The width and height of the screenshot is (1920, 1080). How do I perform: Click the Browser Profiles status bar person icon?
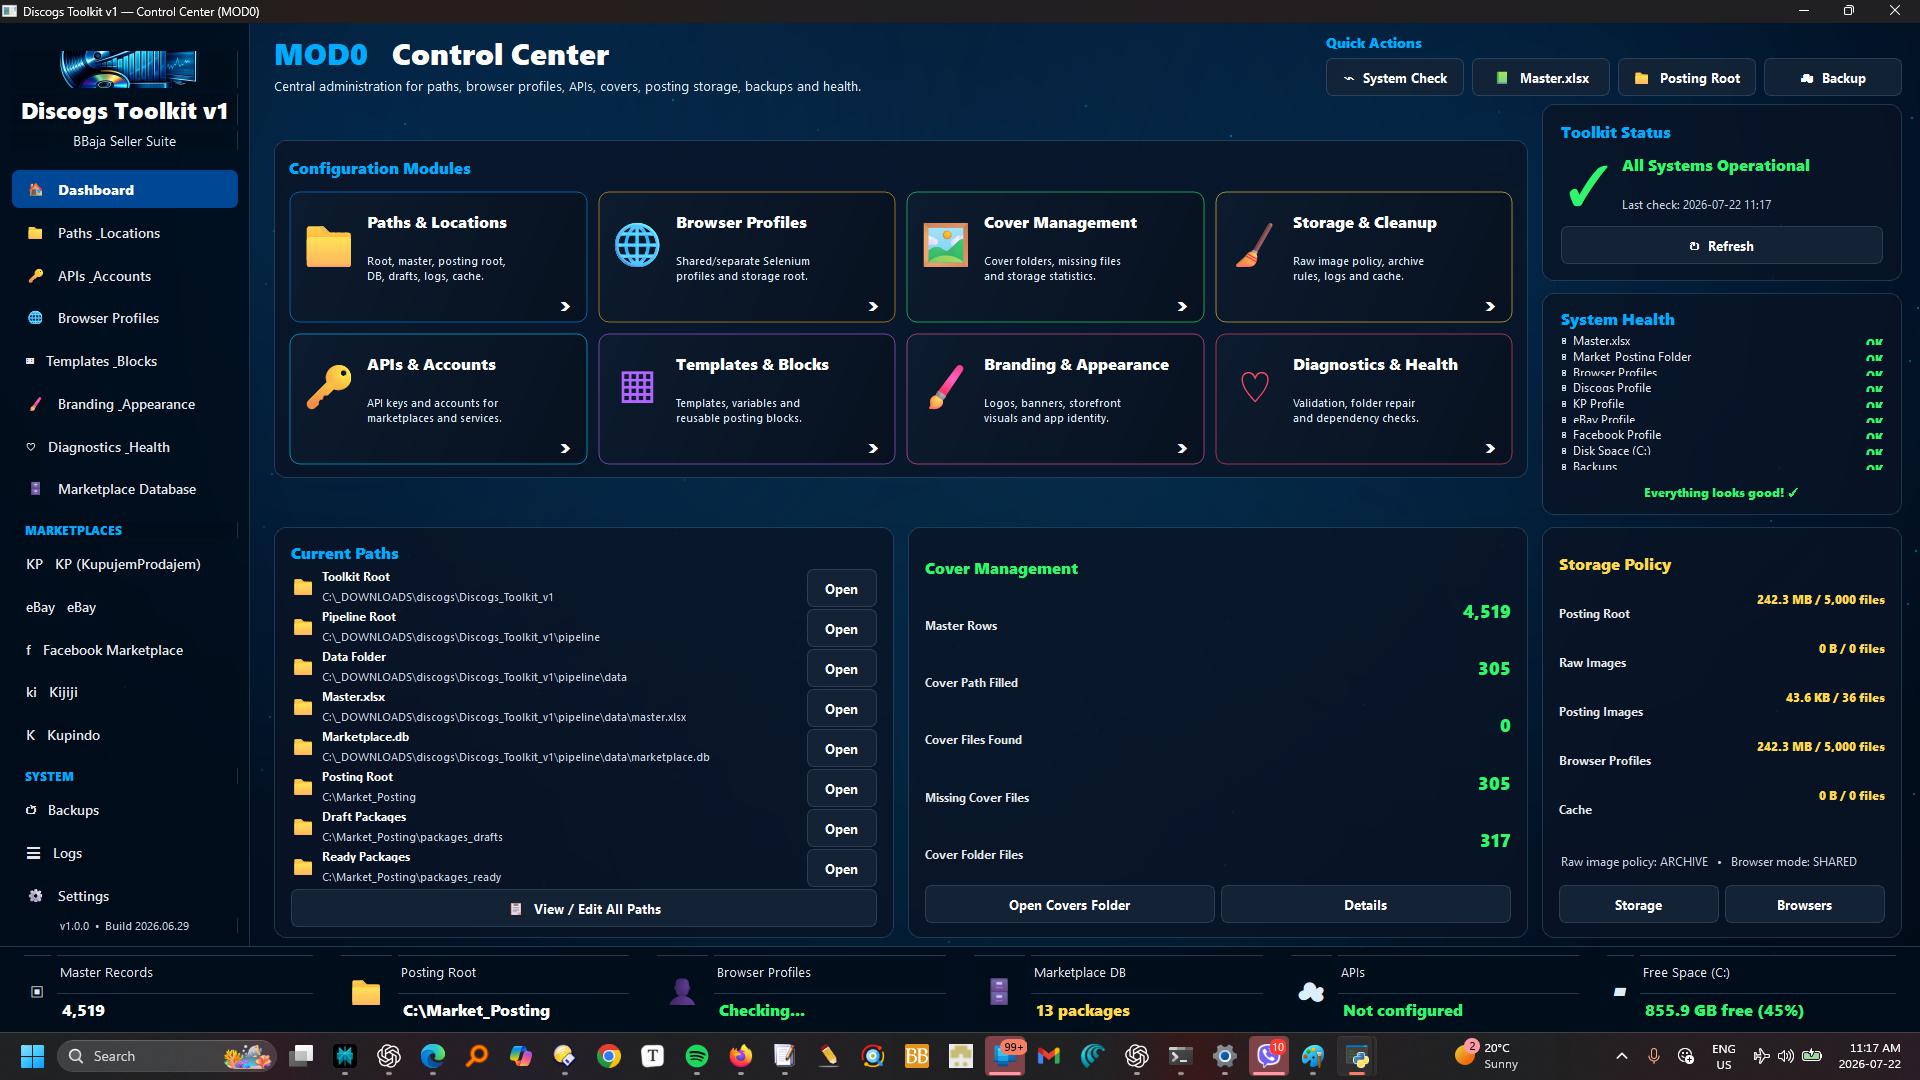pos(682,991)
